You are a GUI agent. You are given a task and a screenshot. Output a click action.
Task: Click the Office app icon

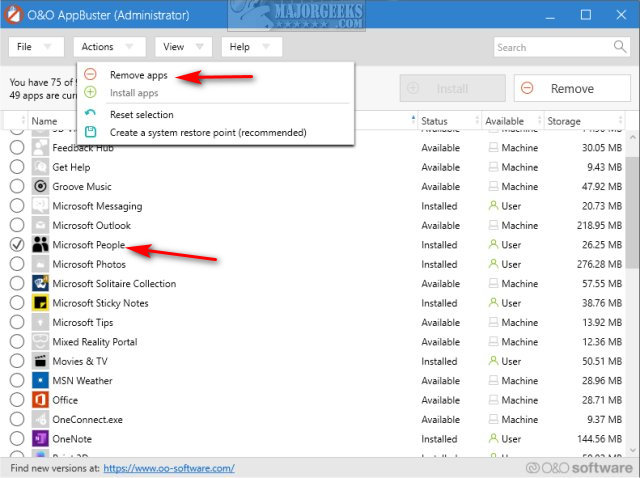[x=40, y=400]
